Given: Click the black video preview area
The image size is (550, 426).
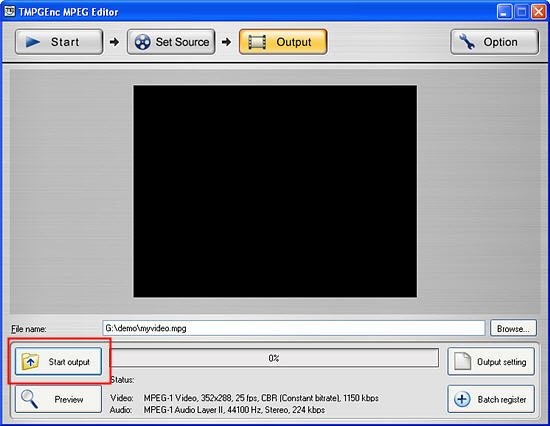Looking at the screenshot, I should click(x=275, y=191).
